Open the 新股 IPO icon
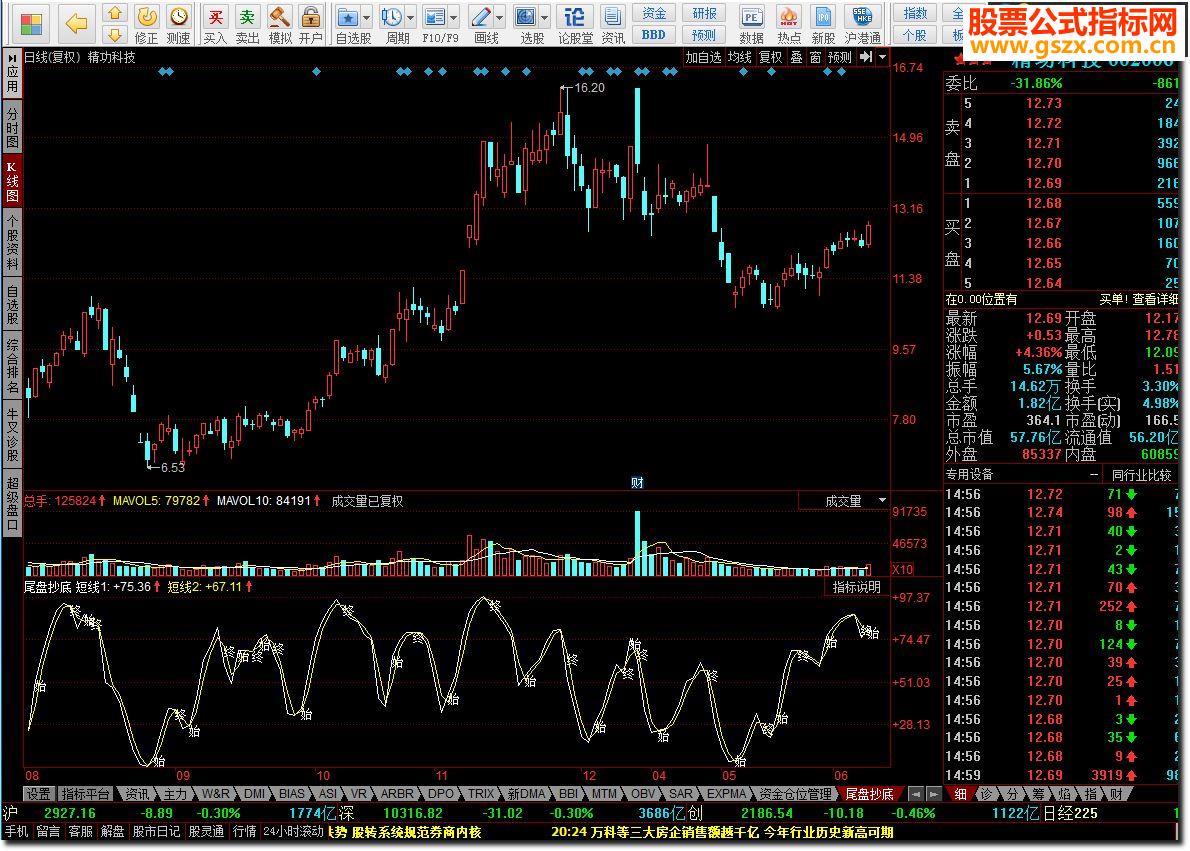Viewport: 1190px width, 851px height. tap(823, 17)
